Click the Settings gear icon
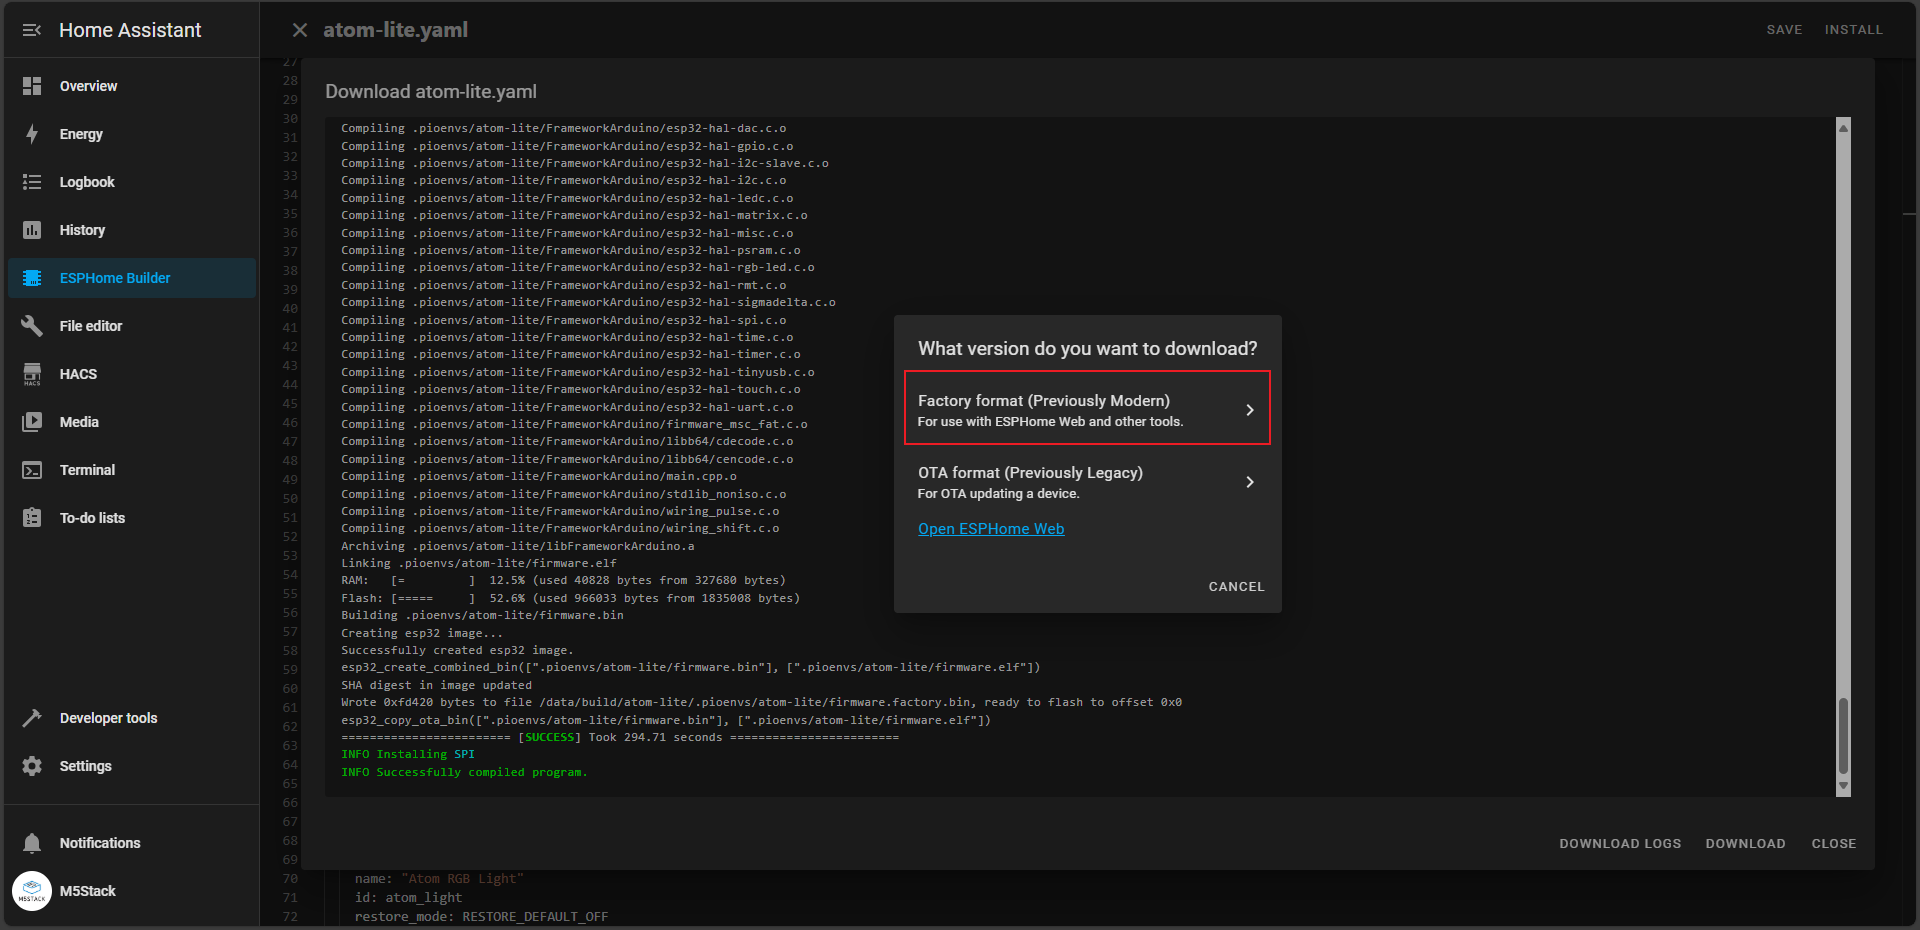The height and width of the screenshot is (930, 1920). (32, 766)
